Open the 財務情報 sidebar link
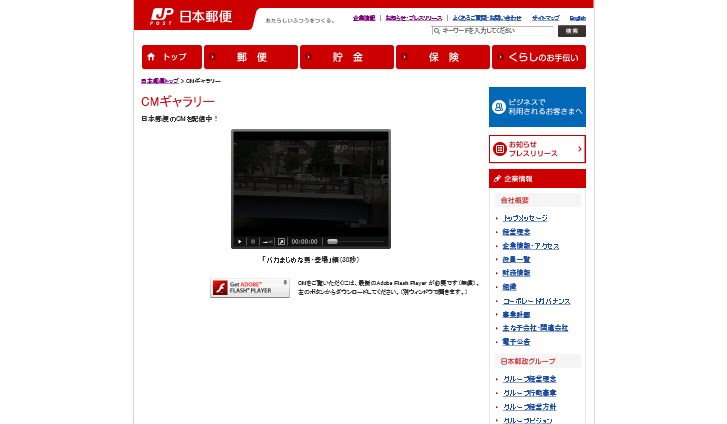Image resolution: width=727 pixels, height=424 pixels. tap(516, 273)
